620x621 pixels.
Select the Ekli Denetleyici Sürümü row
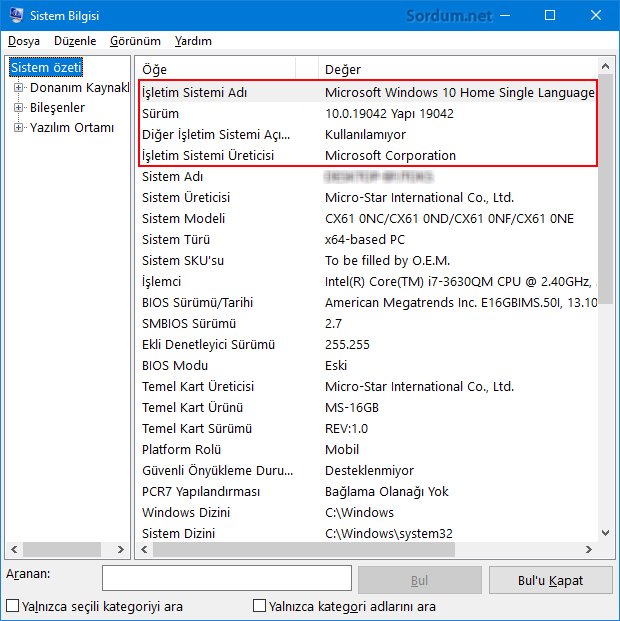point(367,345)
